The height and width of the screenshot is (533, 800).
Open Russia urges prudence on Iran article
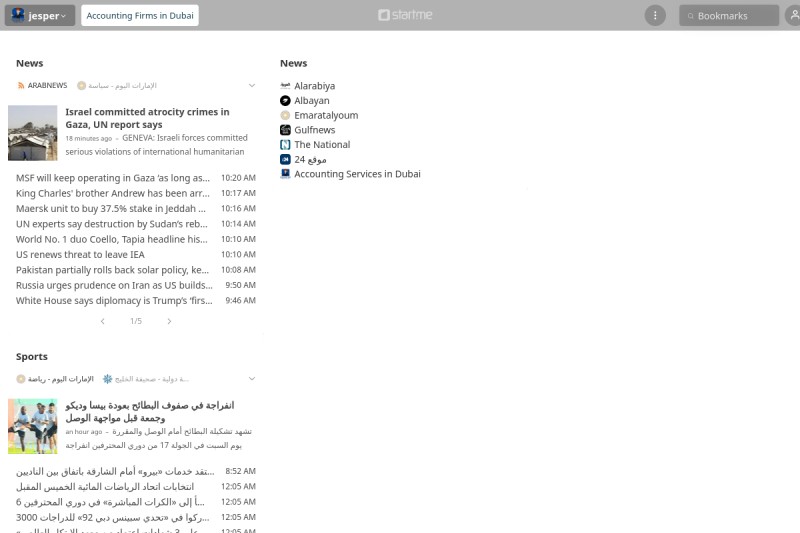point(114,285)
